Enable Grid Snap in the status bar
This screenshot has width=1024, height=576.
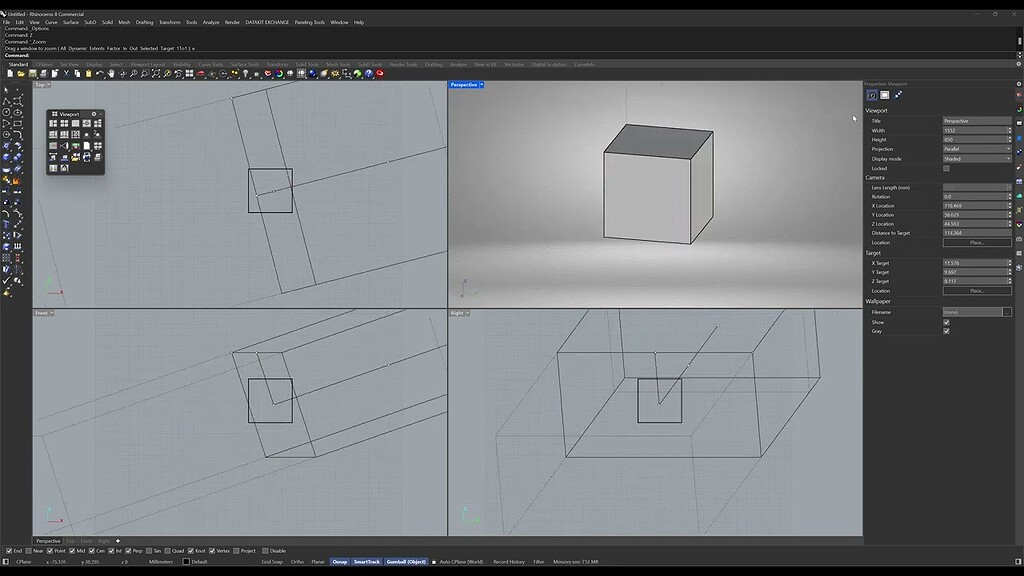pyautogui.click(x=271, y=563)
